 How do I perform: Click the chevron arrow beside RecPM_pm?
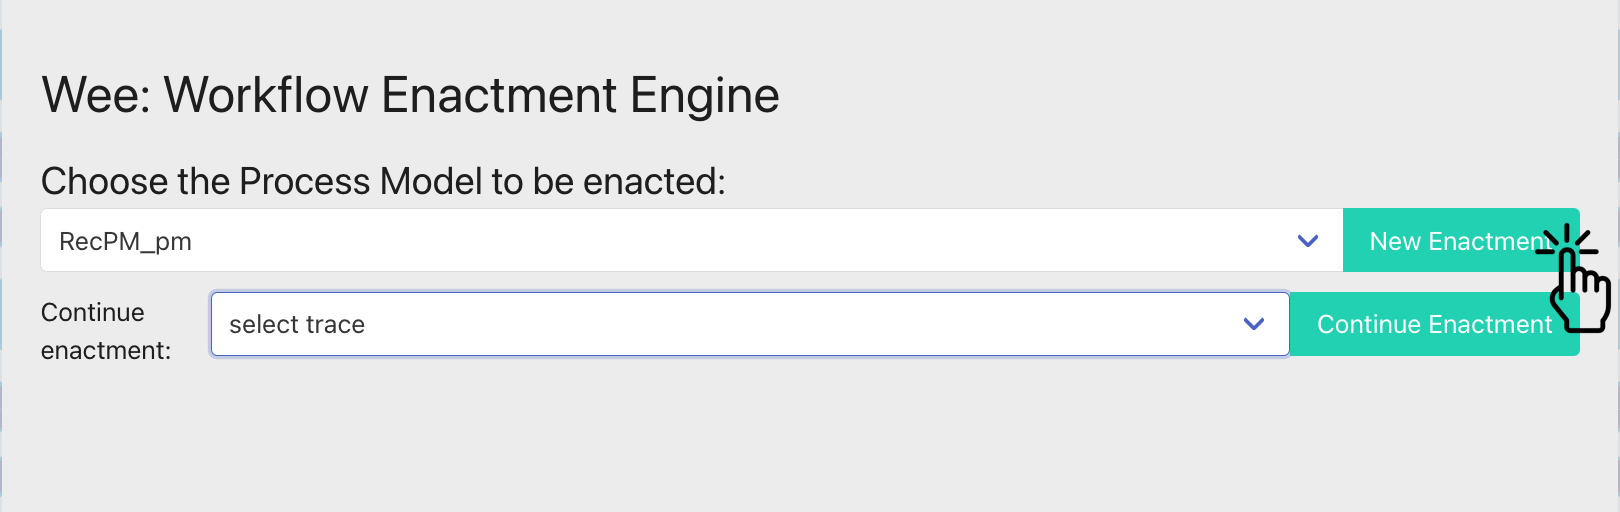click(1307, 241)
